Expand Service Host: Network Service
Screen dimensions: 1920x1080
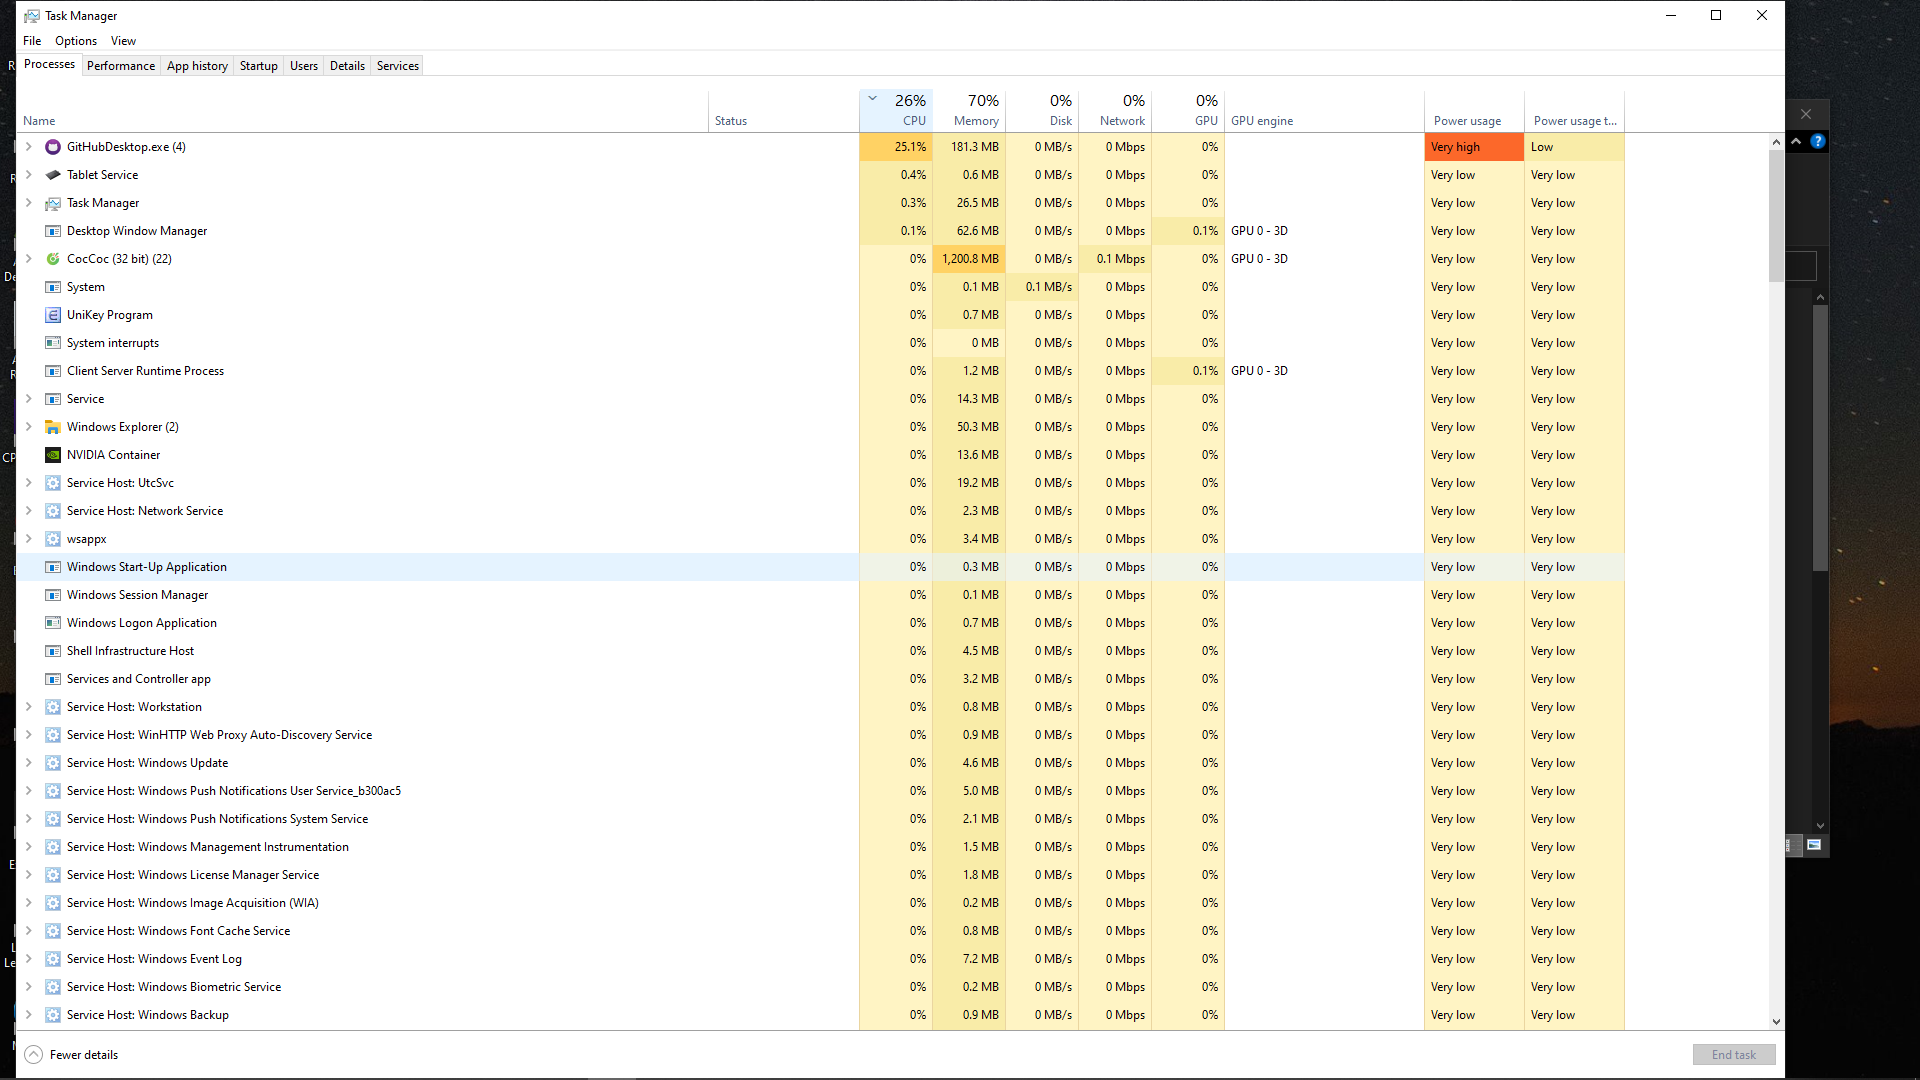29,511
